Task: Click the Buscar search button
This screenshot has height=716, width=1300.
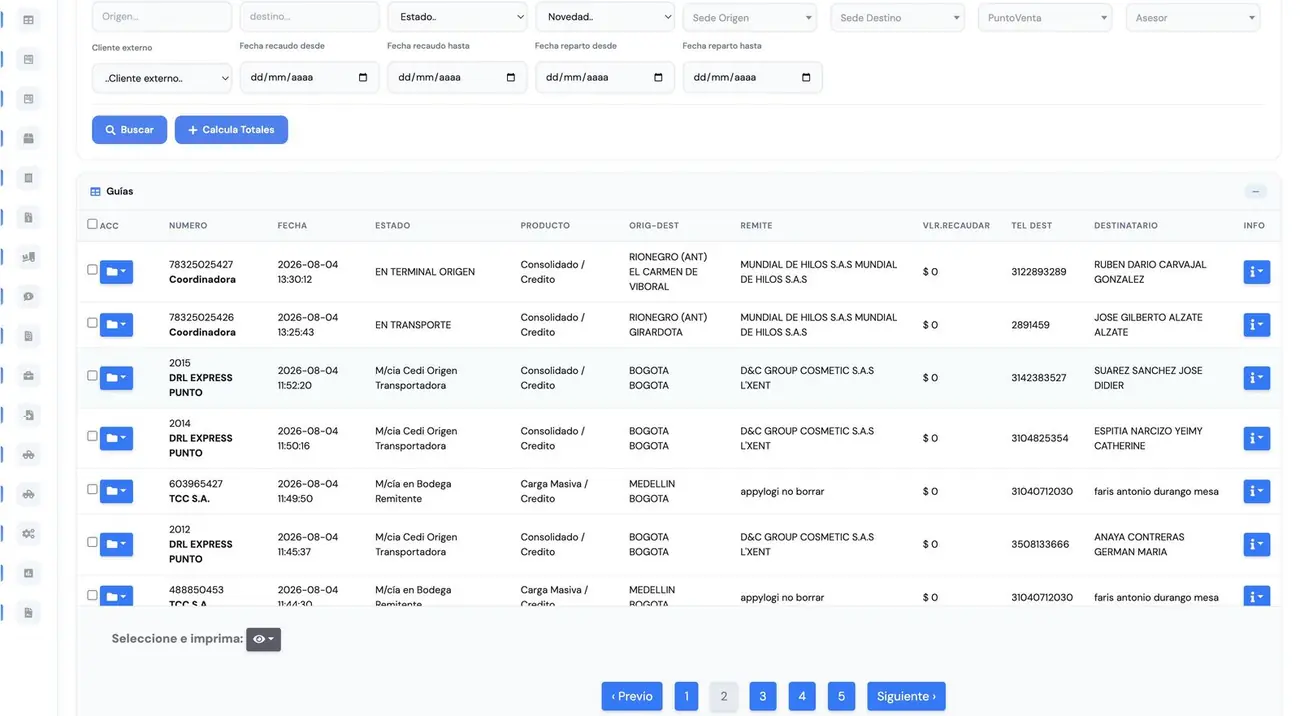Action: tap(129, 130)
